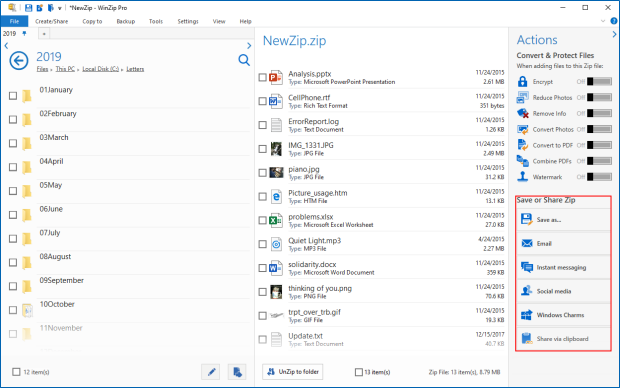Image resolution: width=620 pixels, height=388 pixels.
Task: Enable the Watermark switch
Action: [x=599, y=177]
